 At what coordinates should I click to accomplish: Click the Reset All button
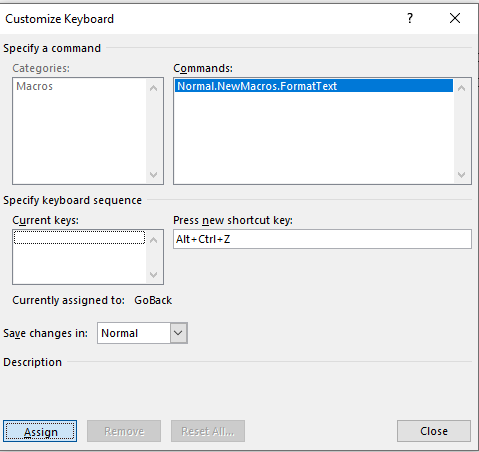coord(208,431)
